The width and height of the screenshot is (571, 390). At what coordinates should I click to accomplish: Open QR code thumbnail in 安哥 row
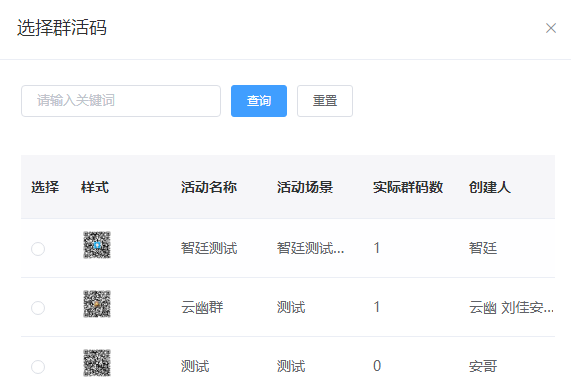pyautogui.click(x=97, y=363)
